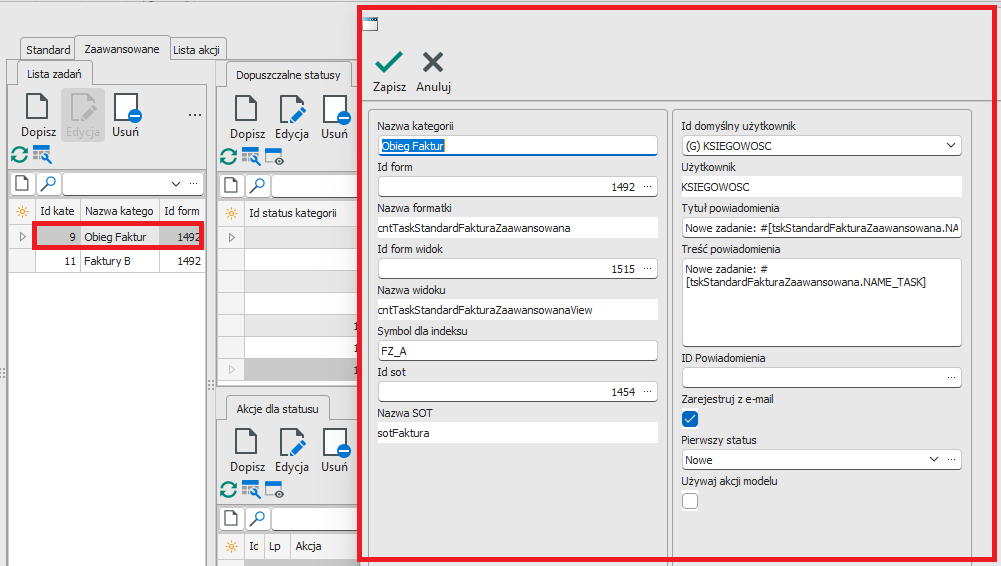The image size is (1001, 566).
Task: Click Dopisz icon in Lista zadań panel
Action: point(37,108)
